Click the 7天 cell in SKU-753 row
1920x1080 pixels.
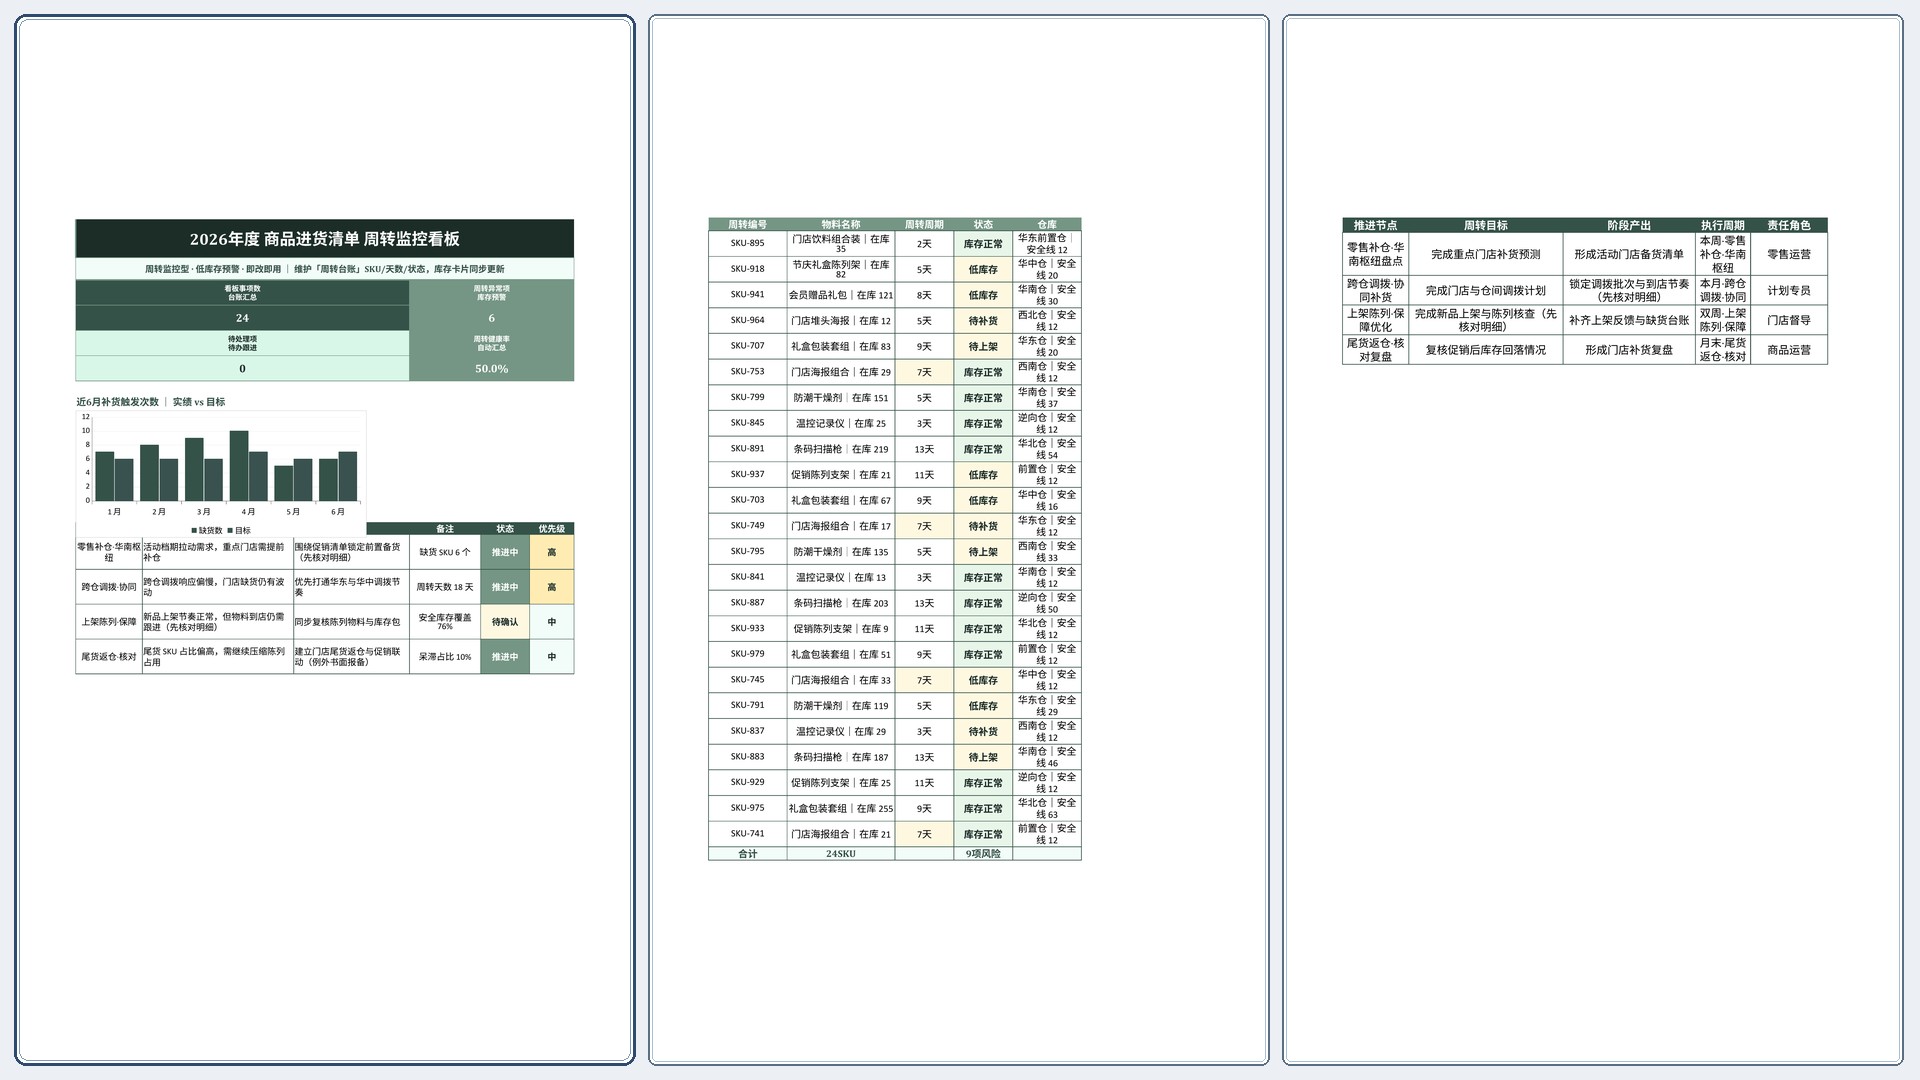(924, 372)
